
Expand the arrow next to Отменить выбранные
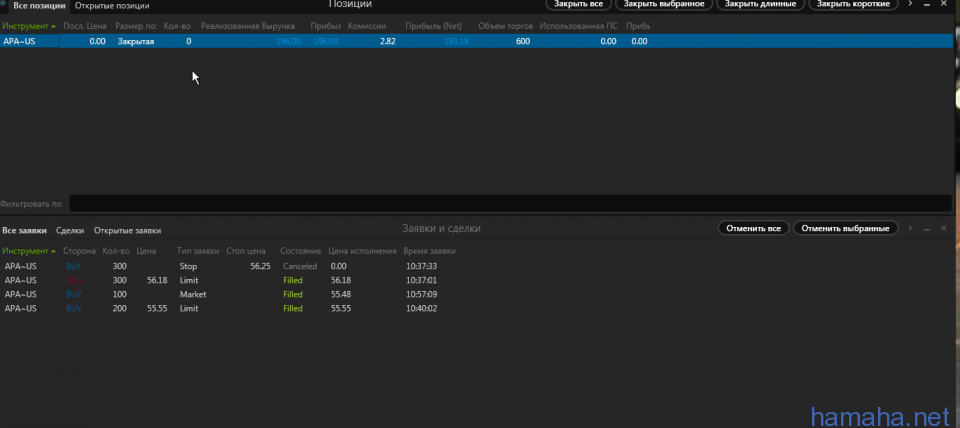910,228
